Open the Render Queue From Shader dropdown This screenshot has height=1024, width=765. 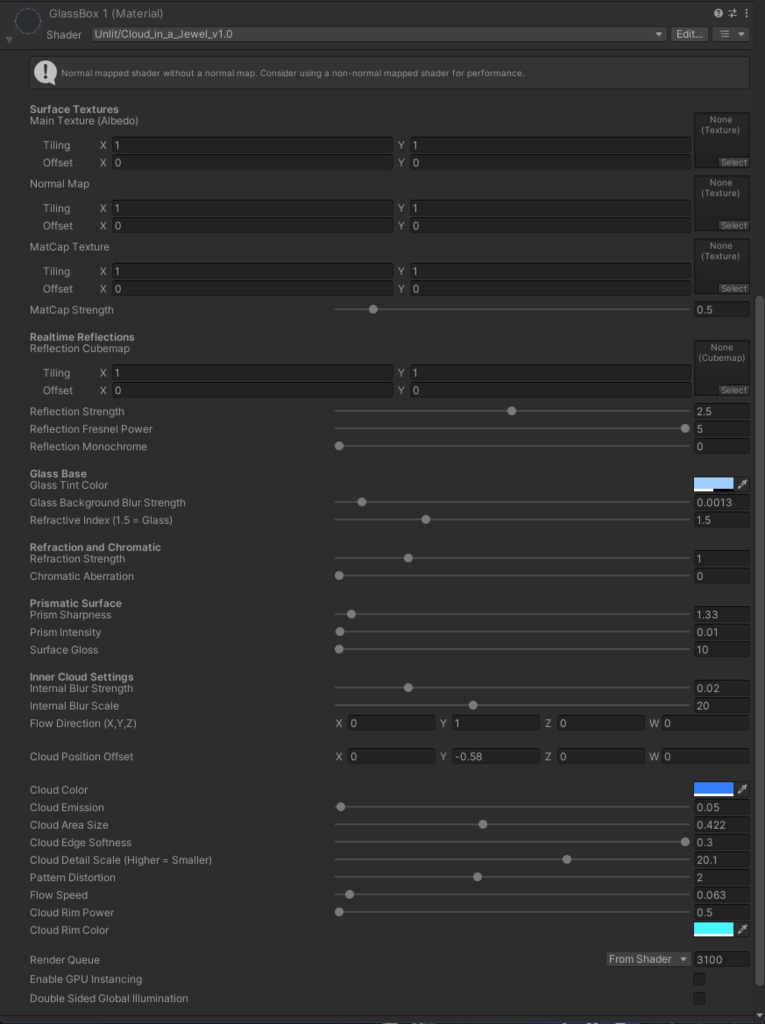point(648,960)
